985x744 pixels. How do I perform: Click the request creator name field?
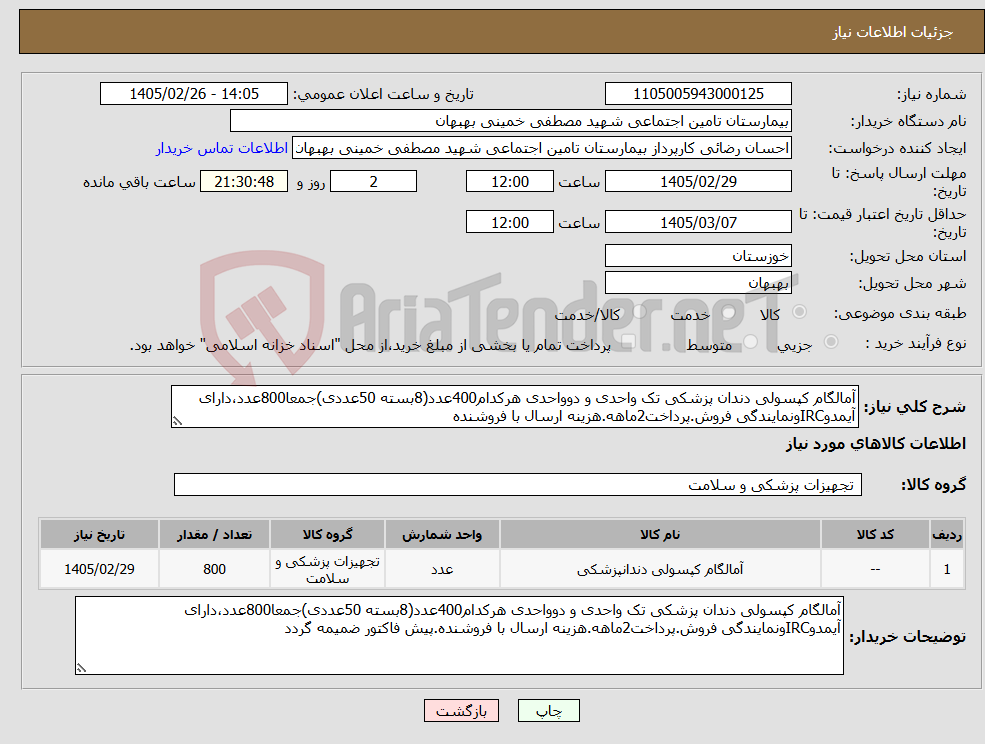[541, 148]
